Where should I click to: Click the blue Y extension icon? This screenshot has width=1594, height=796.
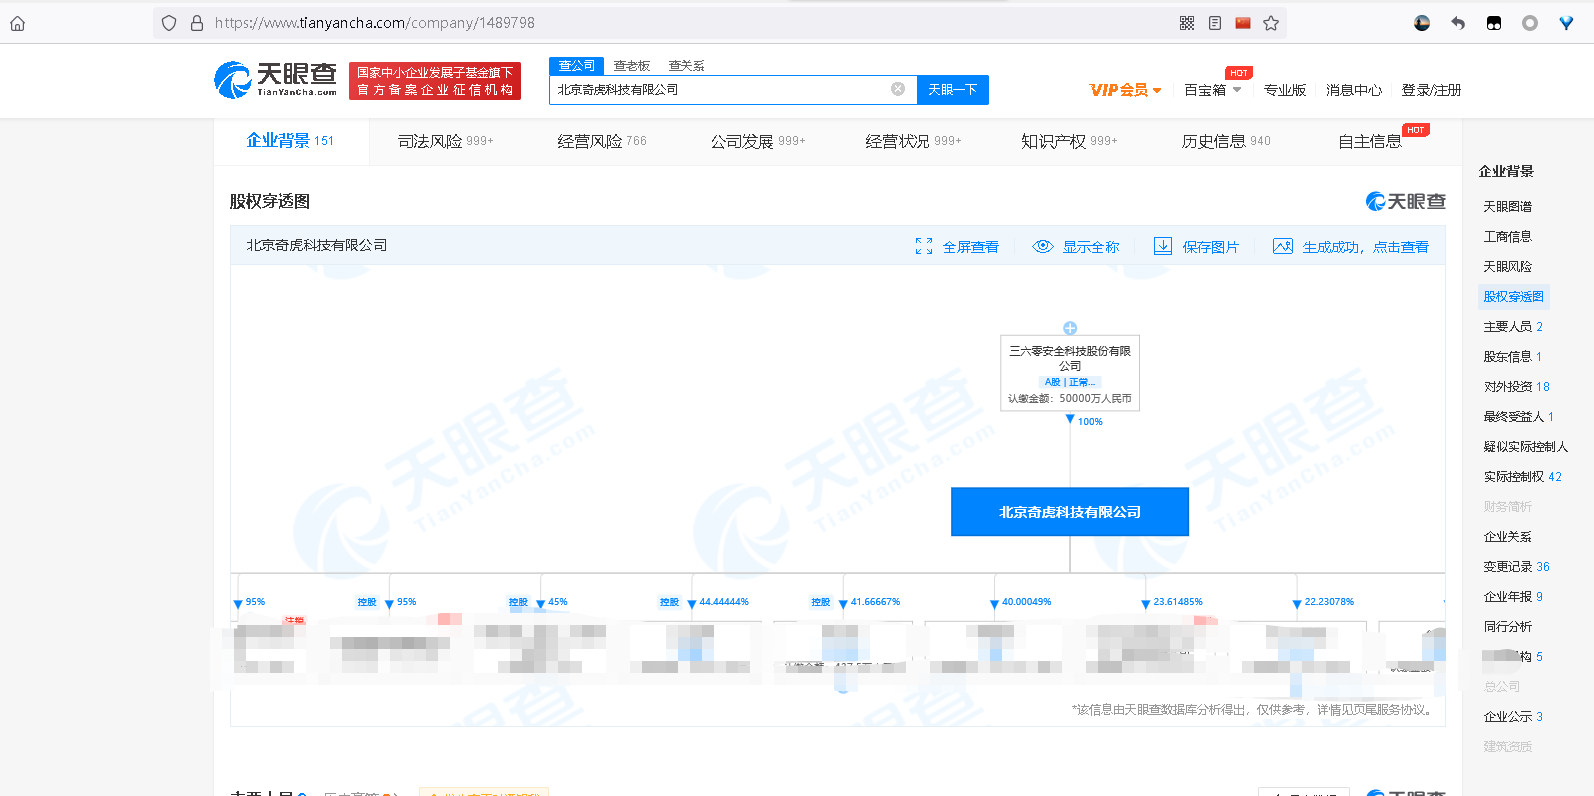(x=1566, y=23)
